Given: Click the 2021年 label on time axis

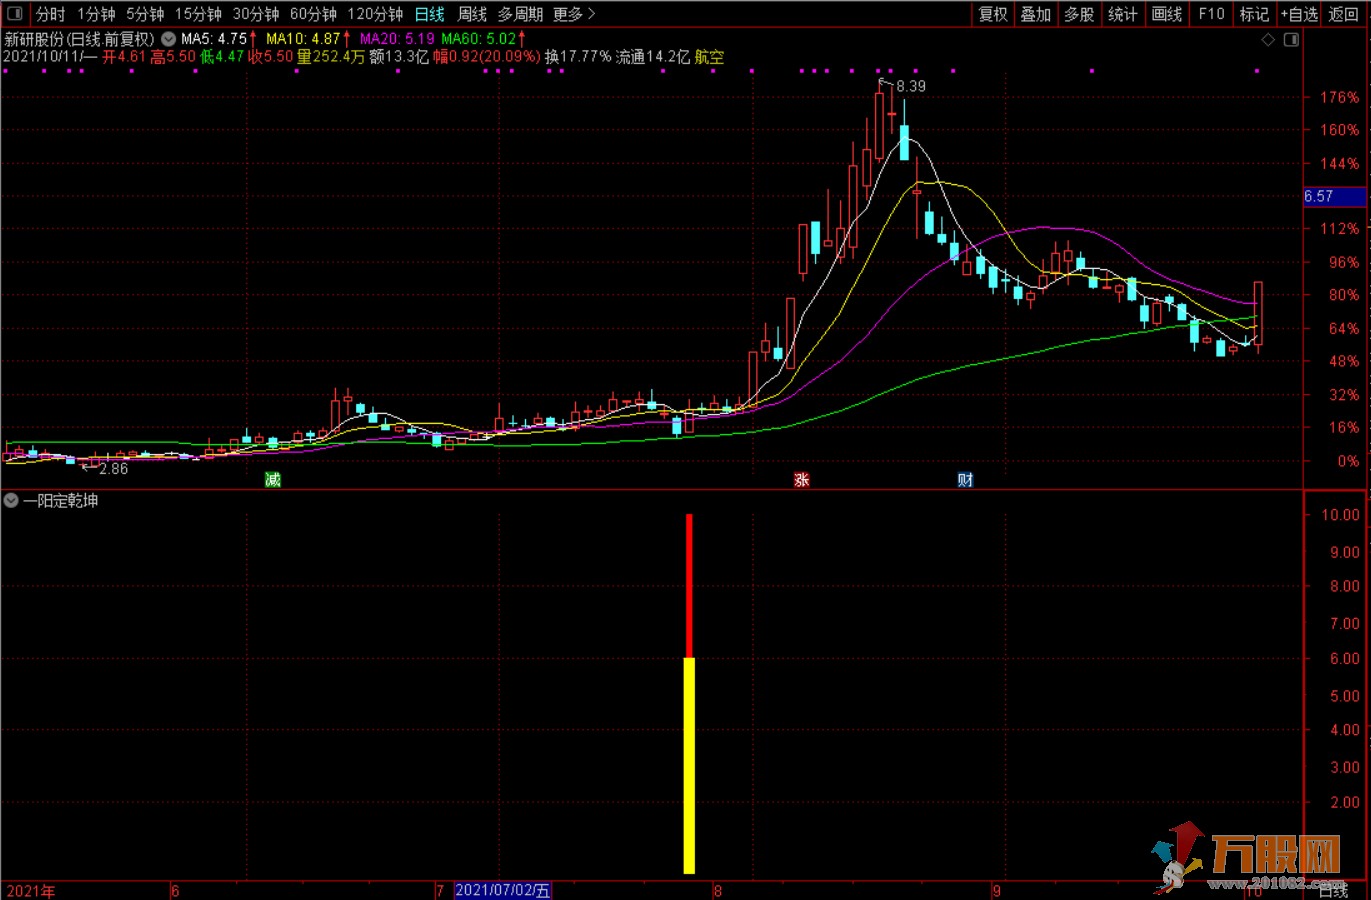Looking at the screenshot, I should pos(31,890).
